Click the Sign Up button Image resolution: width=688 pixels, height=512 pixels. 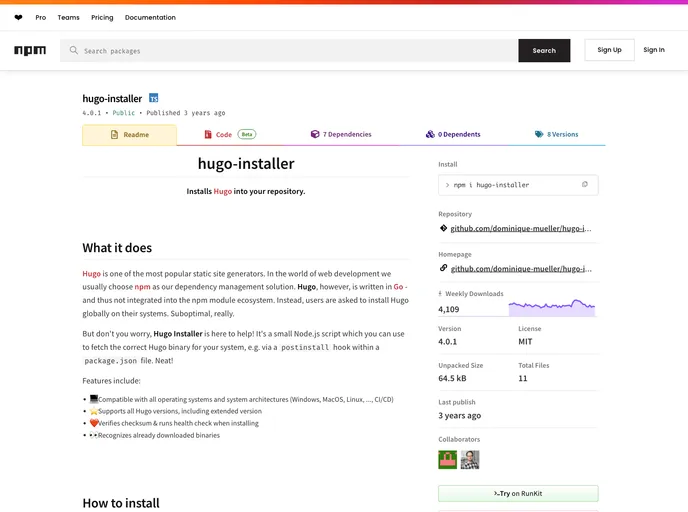tap(609, 50)
